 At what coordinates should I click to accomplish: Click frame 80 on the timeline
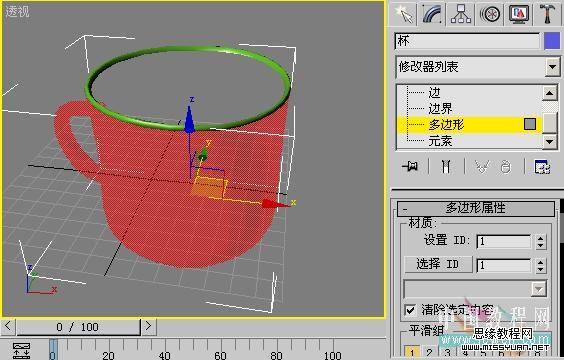coord(276,355)
